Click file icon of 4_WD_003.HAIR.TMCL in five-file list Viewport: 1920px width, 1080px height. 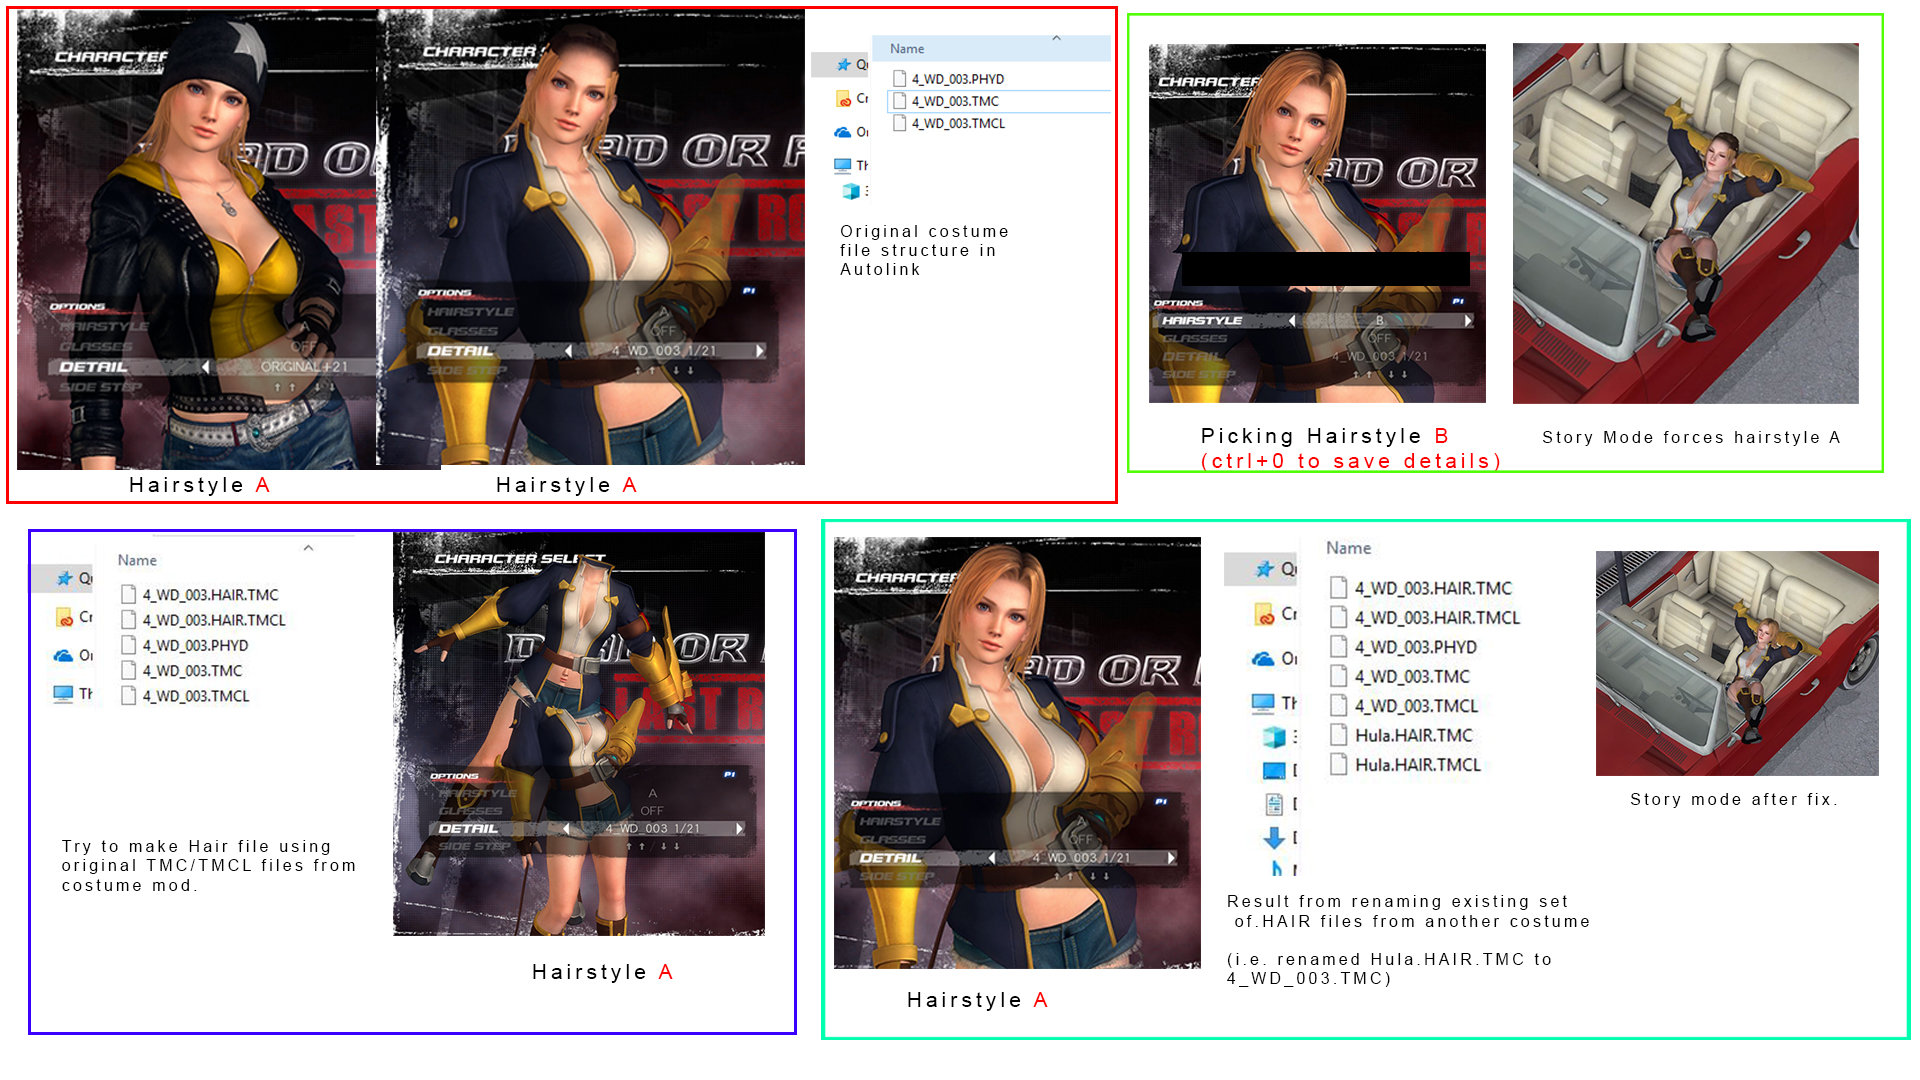coord(128,620)
